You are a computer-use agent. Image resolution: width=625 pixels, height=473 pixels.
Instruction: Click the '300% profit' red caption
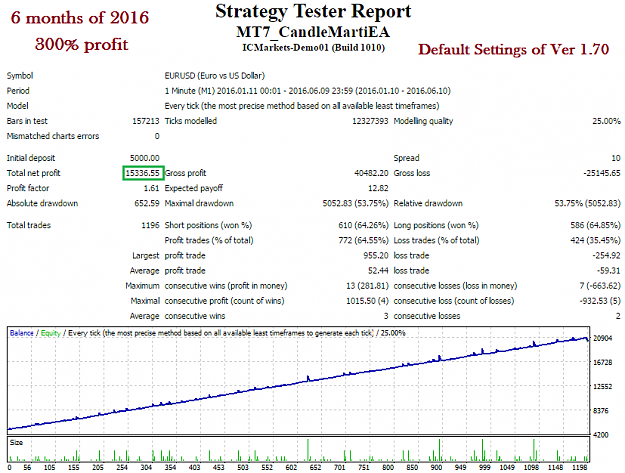81,44
